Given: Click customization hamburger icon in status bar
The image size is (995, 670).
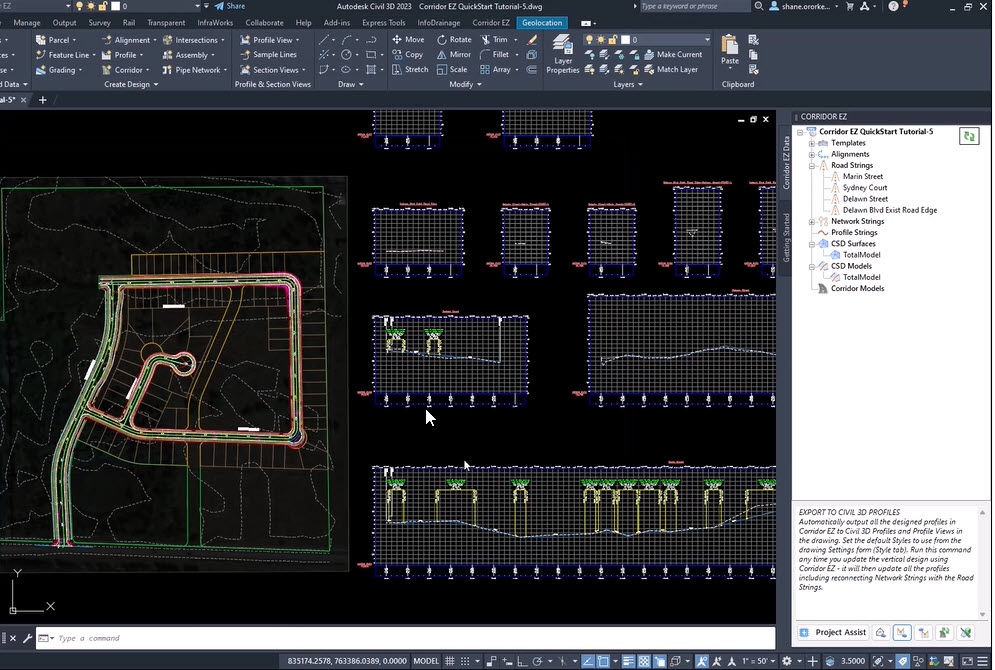Looking at the screenshot, I should tap(983, 661).
